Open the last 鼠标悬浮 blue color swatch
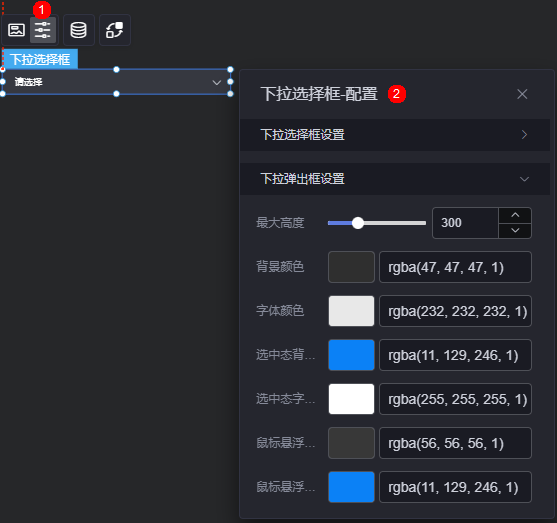Screen dimensions: 557x523 point(351,487)
